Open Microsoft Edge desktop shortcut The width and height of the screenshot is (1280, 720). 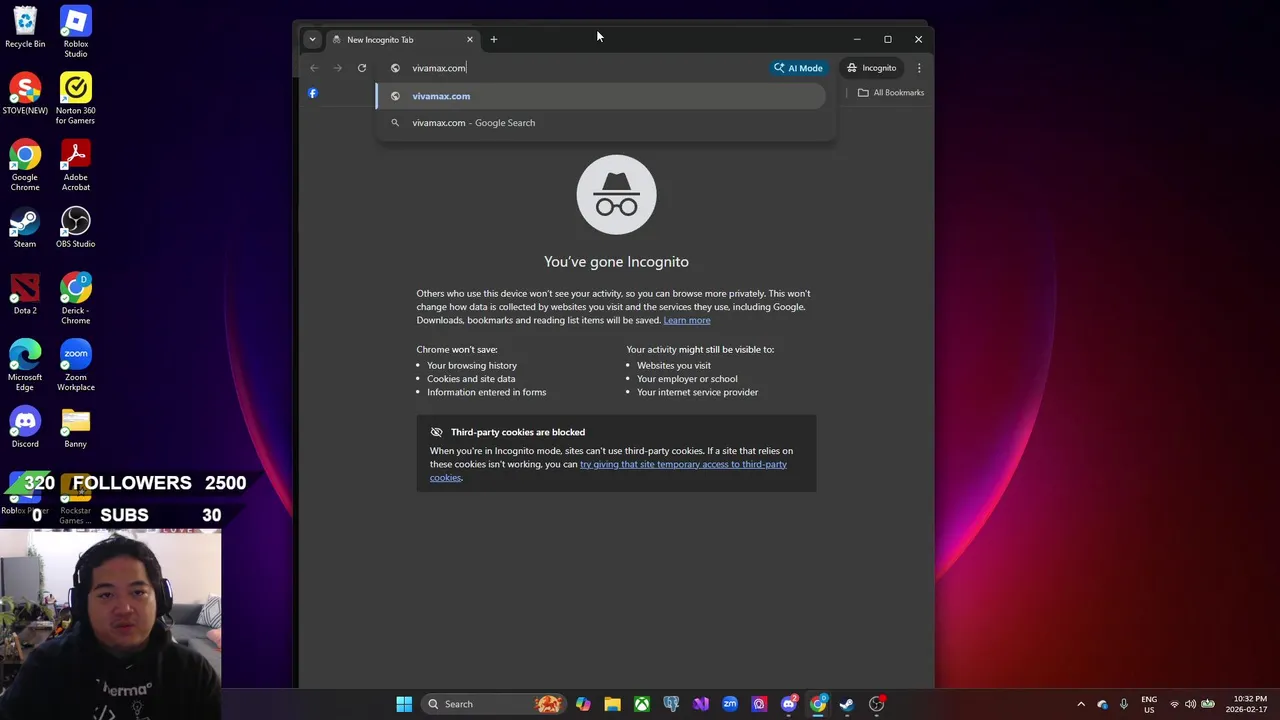pyautogui.click(x=25, y=365)
